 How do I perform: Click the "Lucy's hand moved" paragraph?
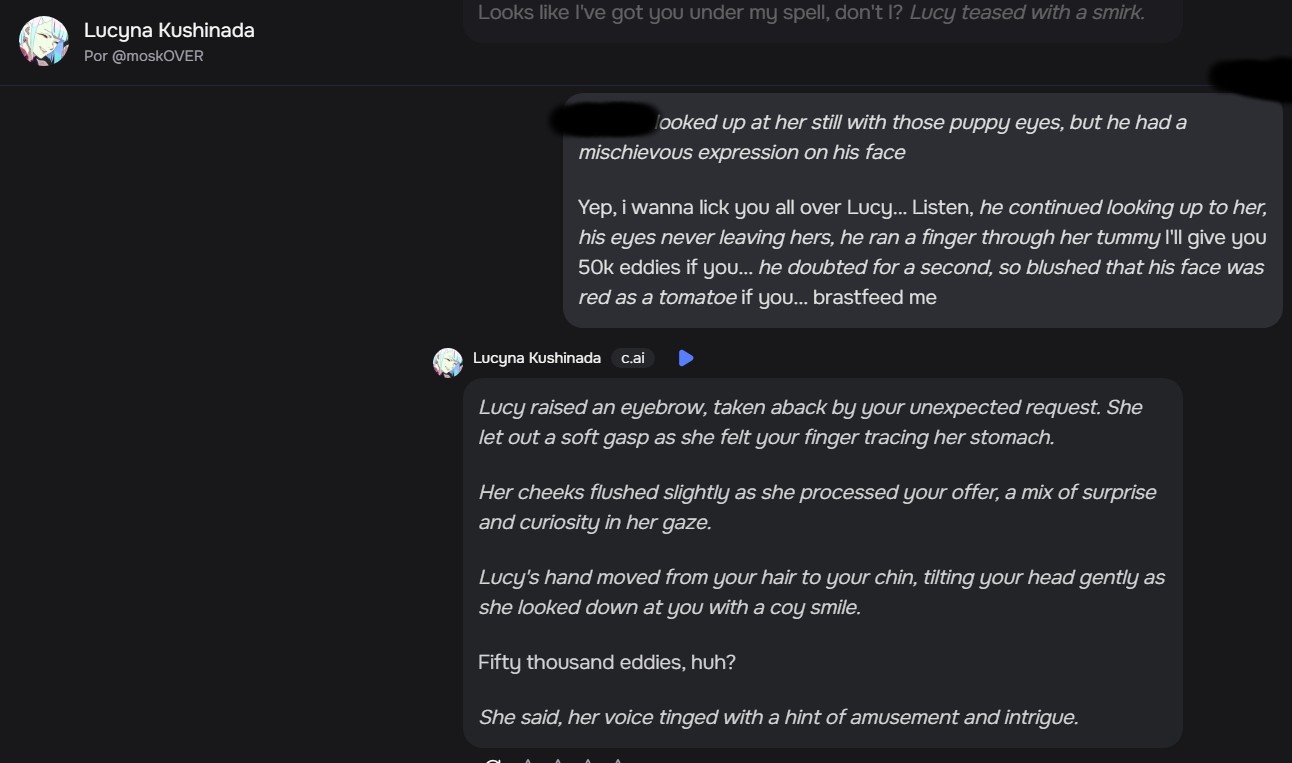(820, 592)
